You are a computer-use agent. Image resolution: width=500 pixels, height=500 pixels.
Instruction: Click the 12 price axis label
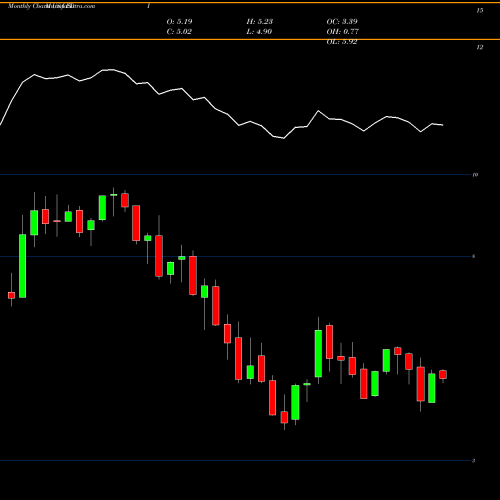pos(480,47)
